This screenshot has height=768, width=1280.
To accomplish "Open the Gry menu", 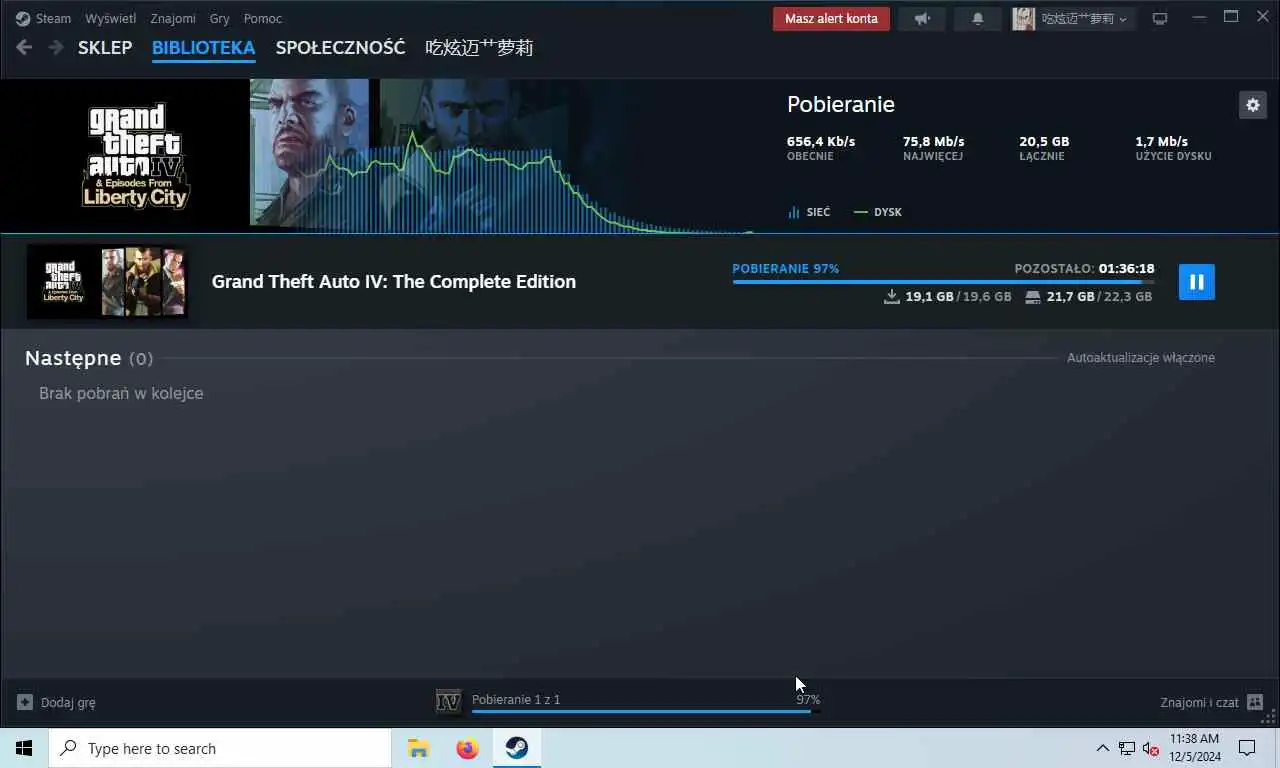I will pyautogui.click(x=219, y=18).
